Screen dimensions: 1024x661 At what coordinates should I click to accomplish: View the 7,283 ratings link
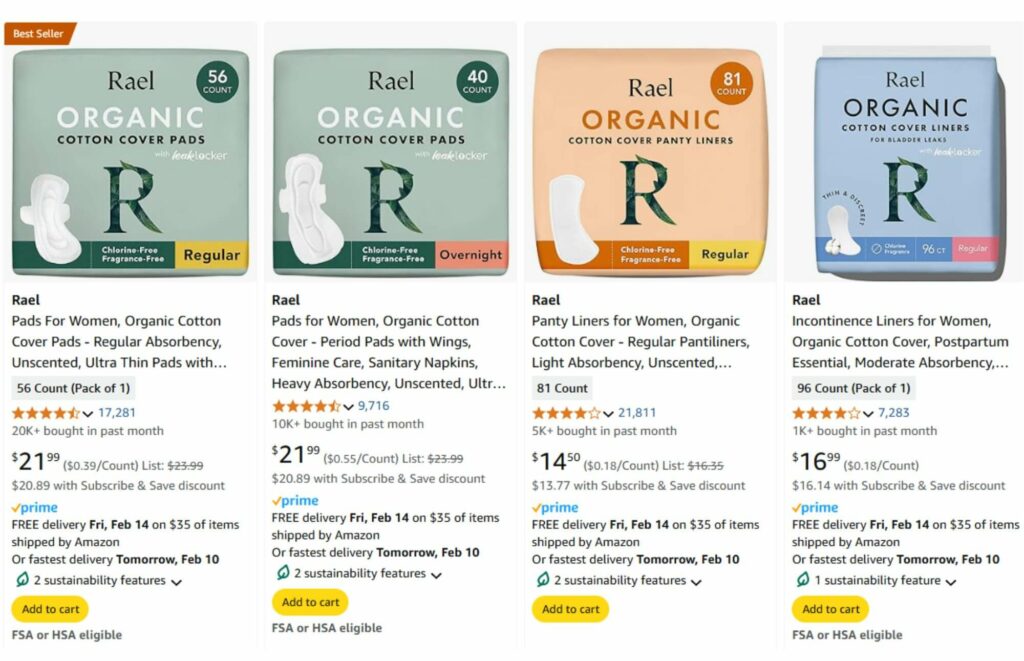(893, 413)
